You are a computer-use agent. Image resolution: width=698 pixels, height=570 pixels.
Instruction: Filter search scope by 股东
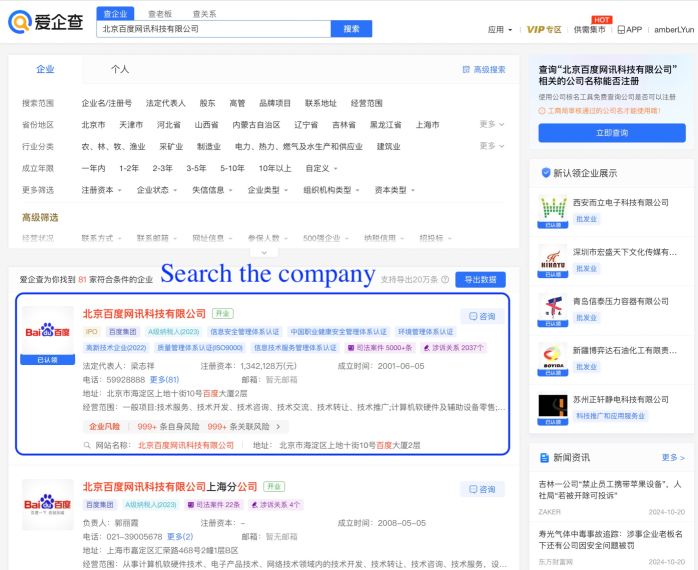coord(207,103)
